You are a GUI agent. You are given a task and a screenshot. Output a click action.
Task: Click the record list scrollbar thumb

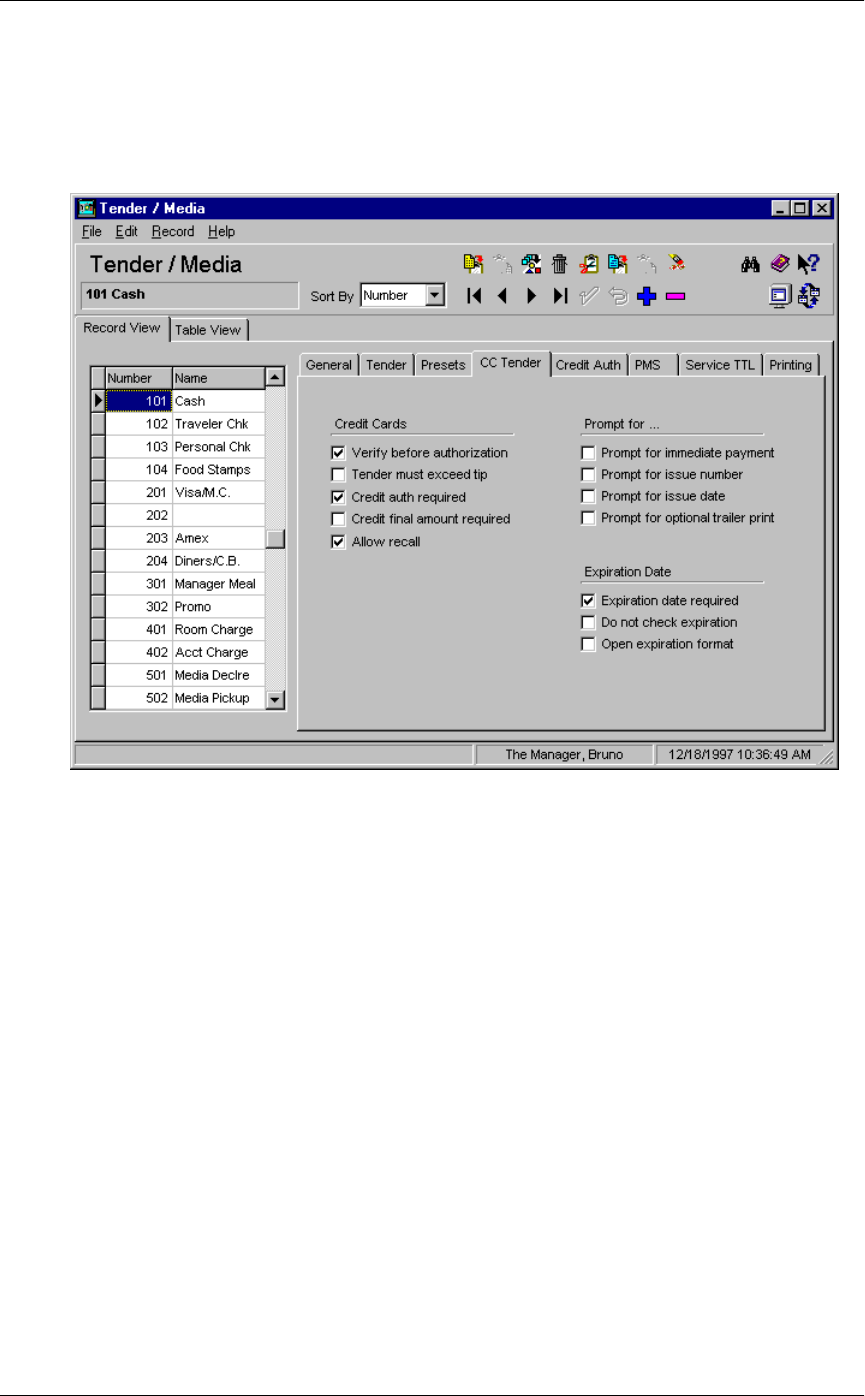[x=275, y=539]
